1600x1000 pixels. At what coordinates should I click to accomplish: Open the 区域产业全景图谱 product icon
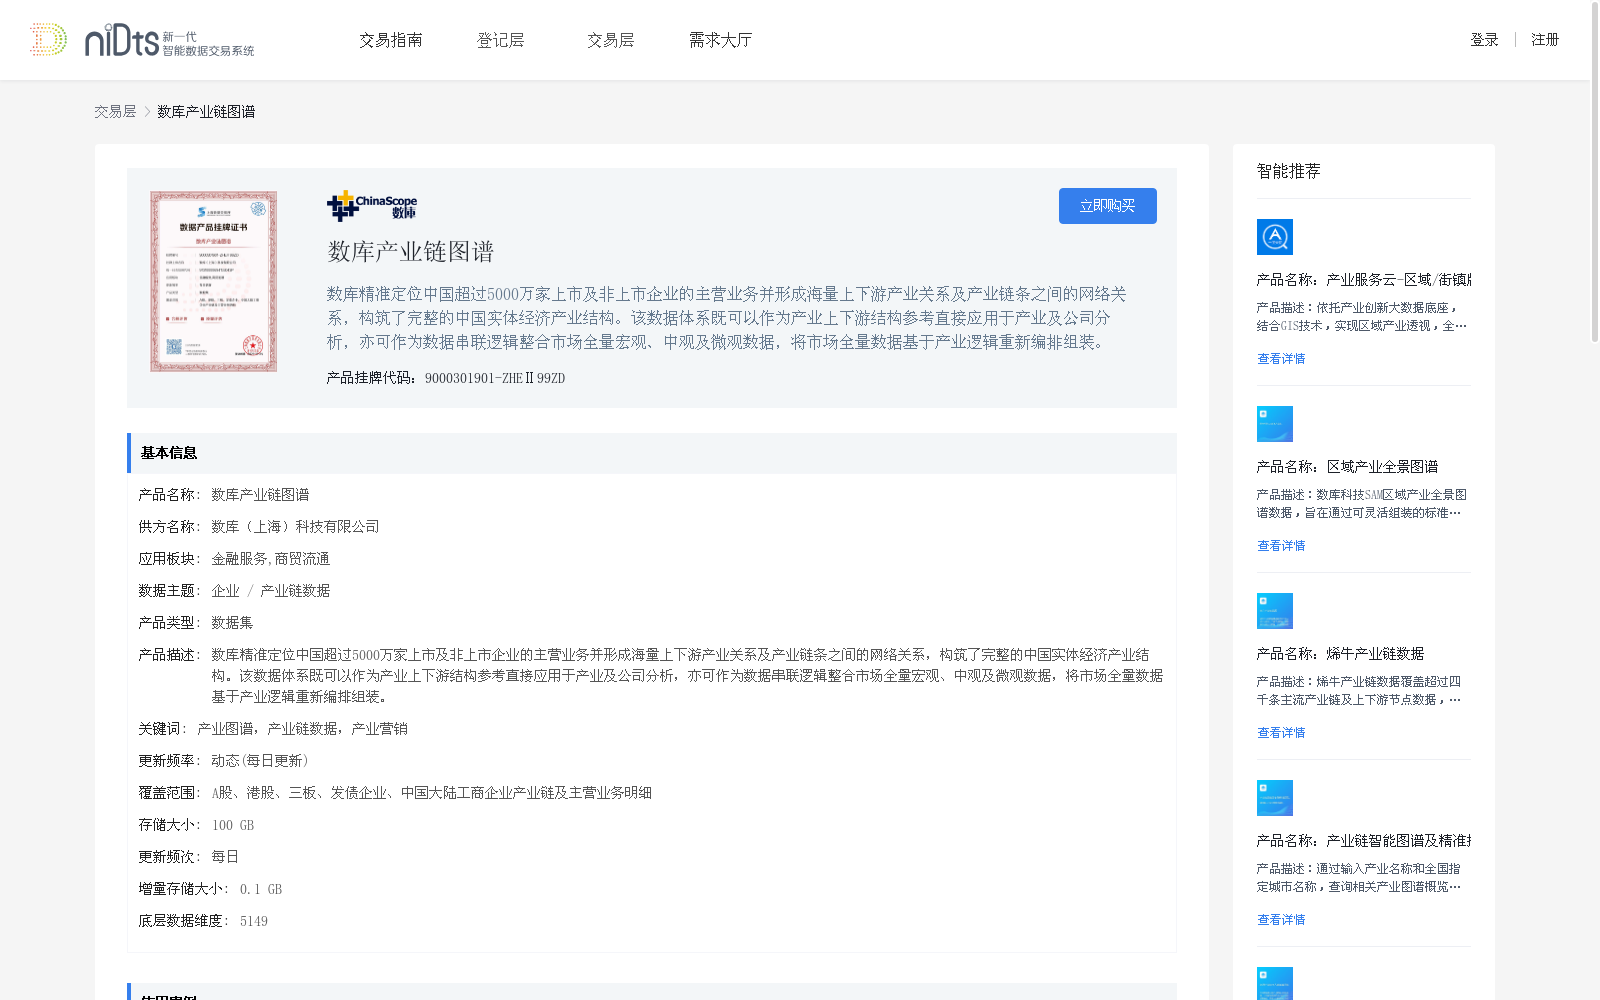coord(1275,424)
